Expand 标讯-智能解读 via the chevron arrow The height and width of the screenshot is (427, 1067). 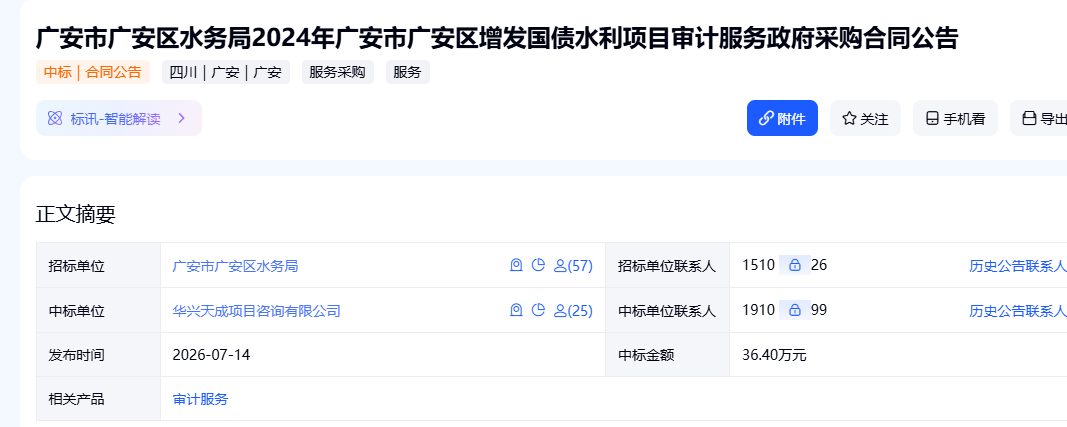(x=181, y=118)
